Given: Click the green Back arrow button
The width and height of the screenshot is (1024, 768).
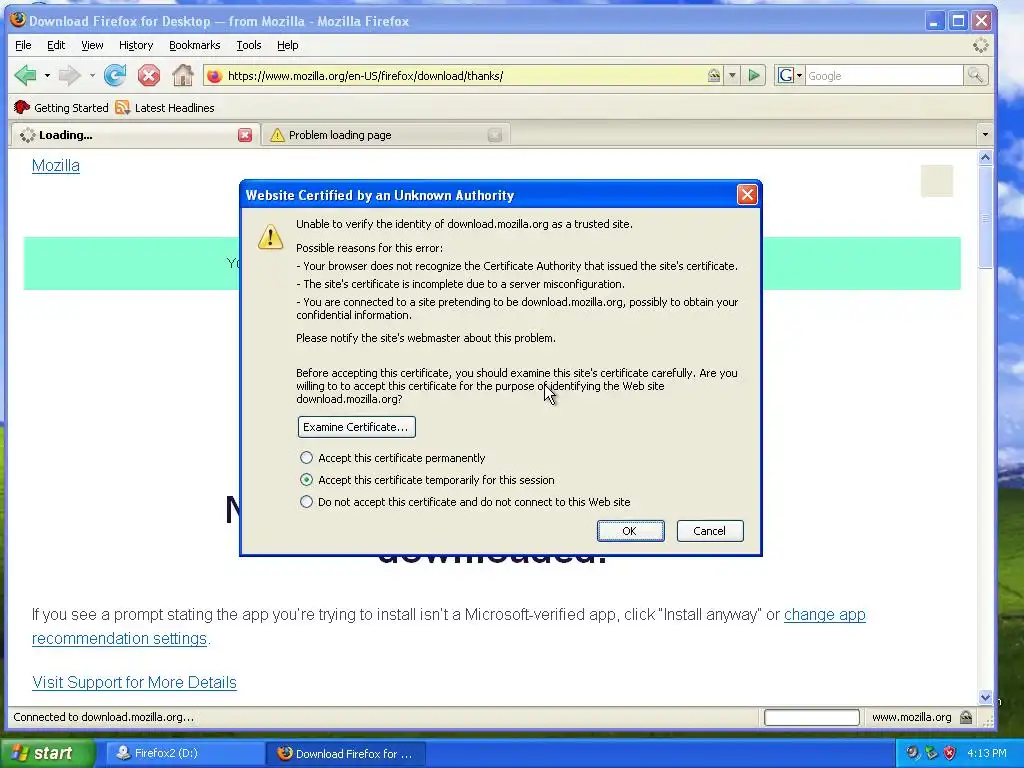Looking at the screenshot, I should [25, 76].
